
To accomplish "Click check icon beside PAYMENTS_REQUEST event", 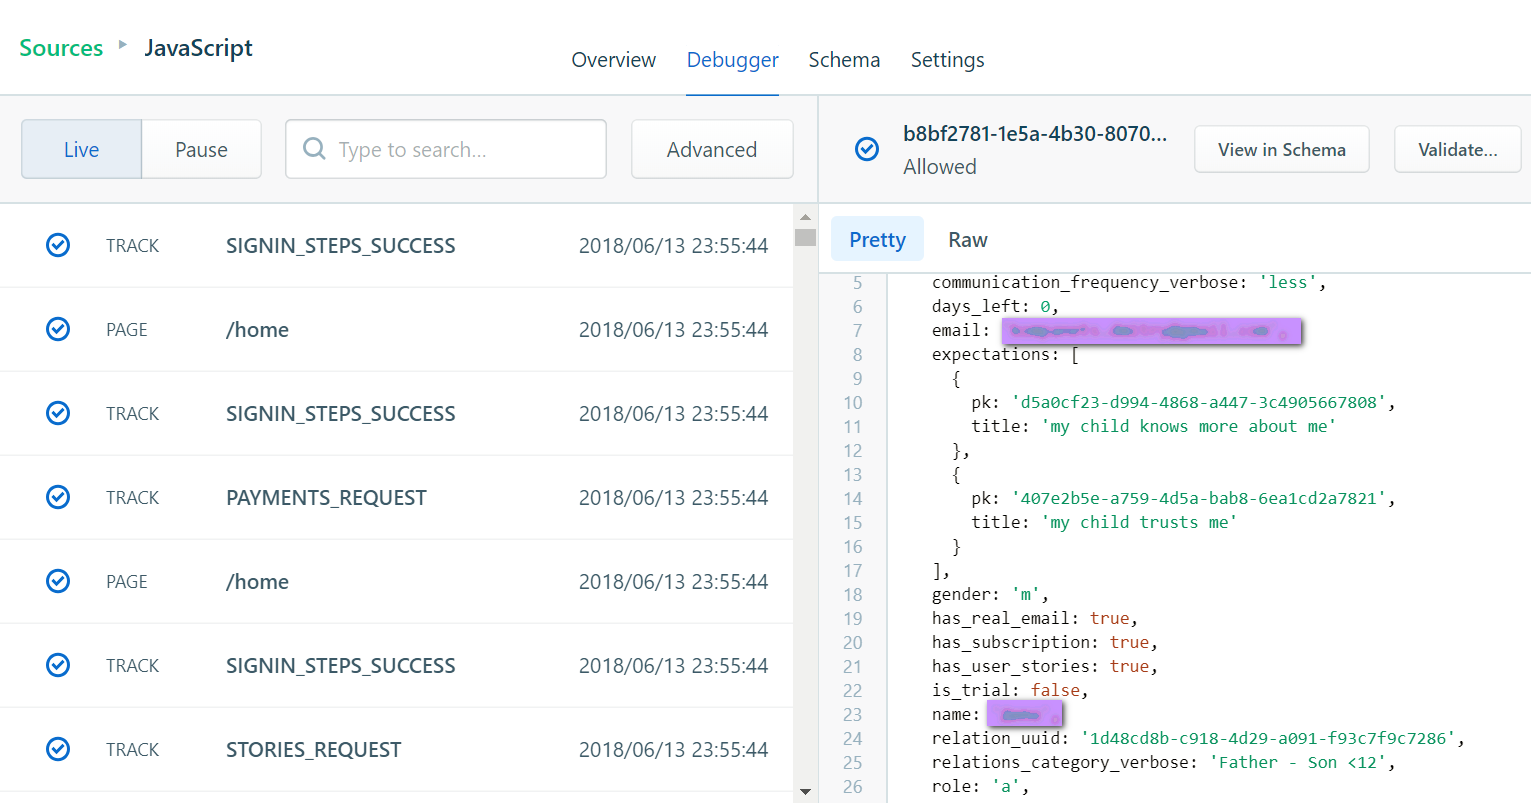I will [59, 497].
